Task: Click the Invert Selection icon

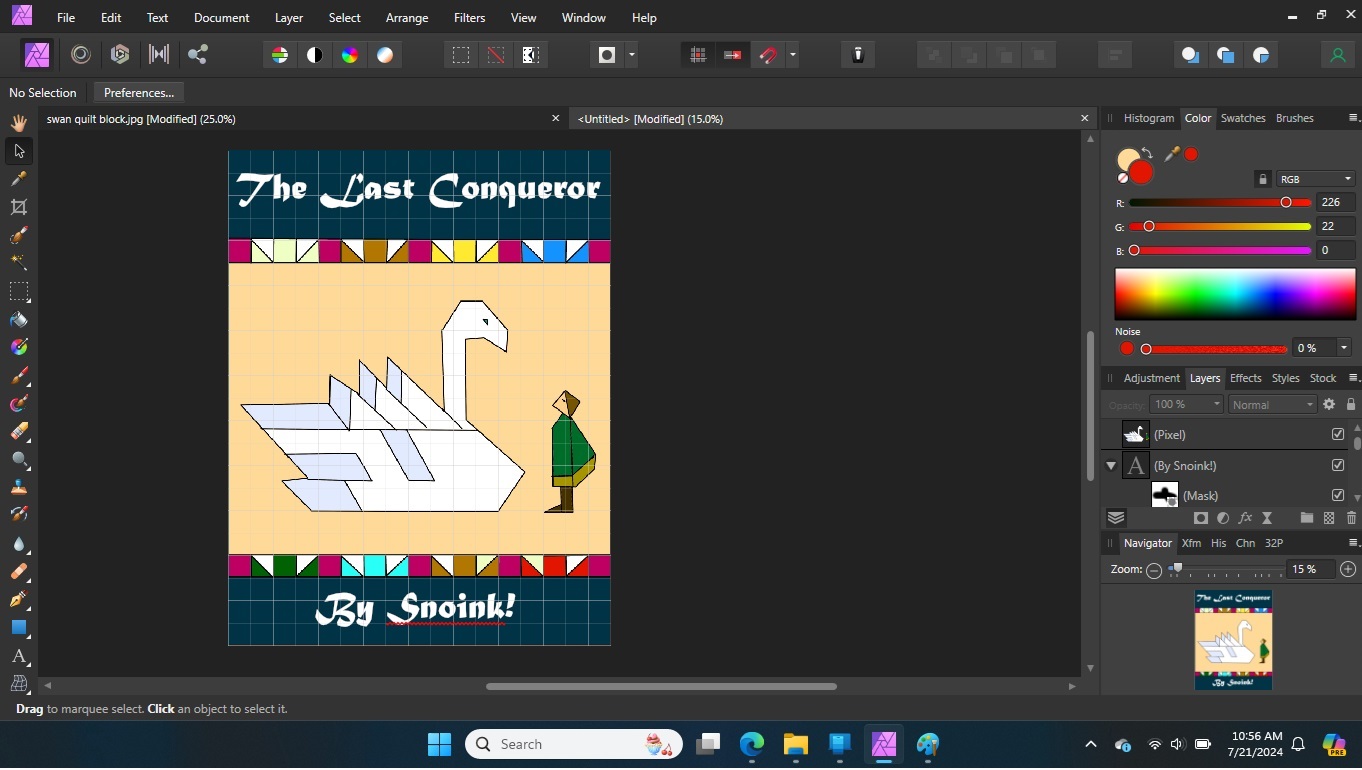Action: point(531,55)
